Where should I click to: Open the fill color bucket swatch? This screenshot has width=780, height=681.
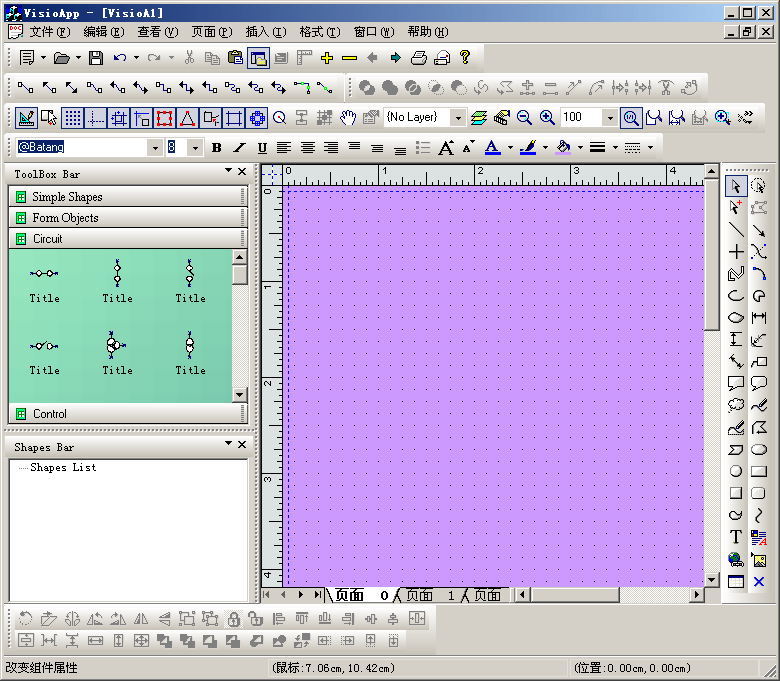563,148
